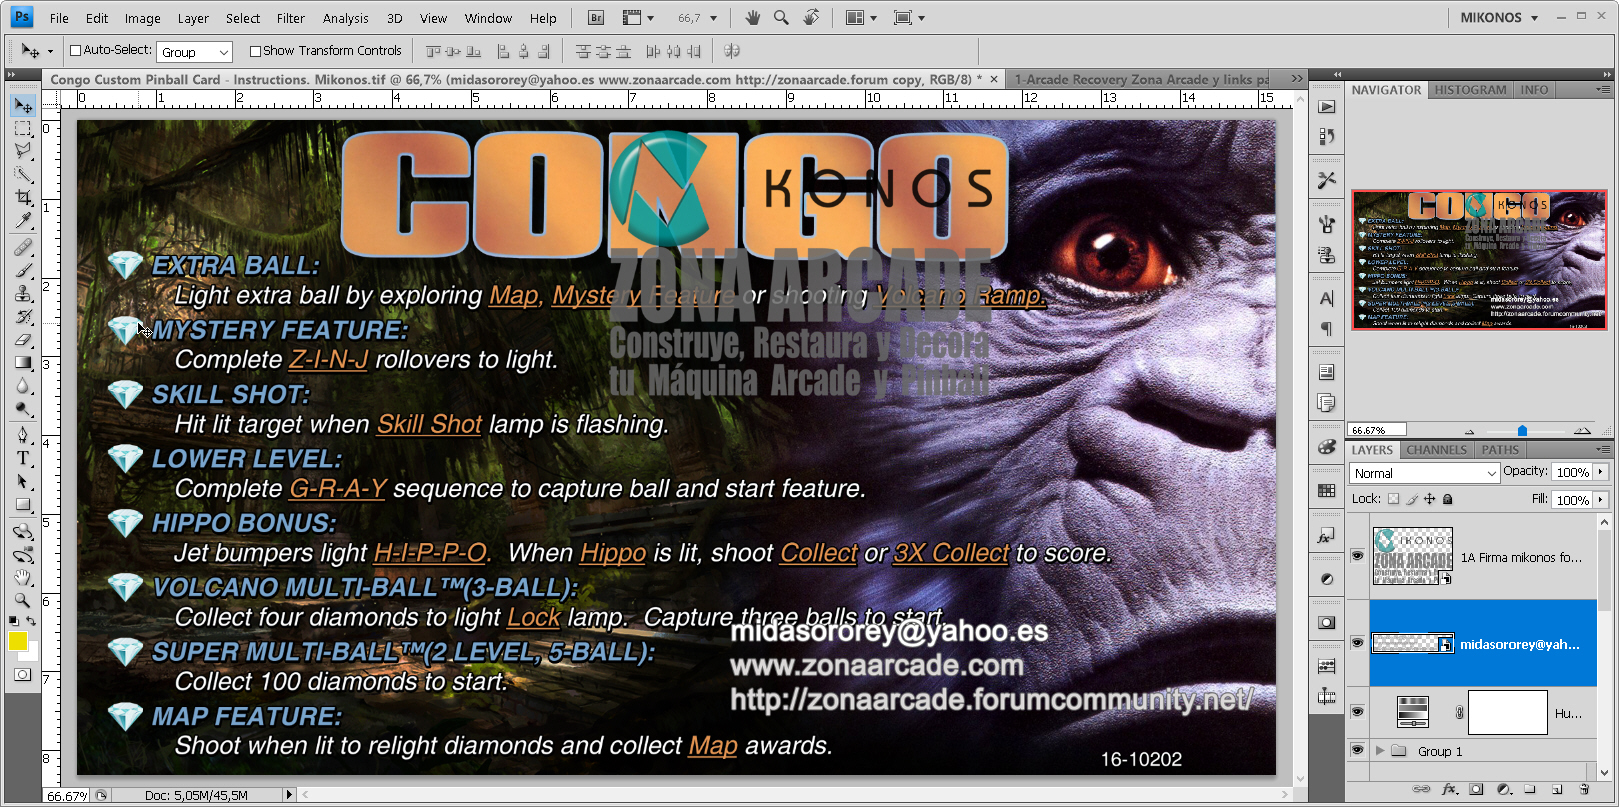Click the delete layer trash icon
Image resolution: width=1619 pixels, height=807 pixels.
1584,790
